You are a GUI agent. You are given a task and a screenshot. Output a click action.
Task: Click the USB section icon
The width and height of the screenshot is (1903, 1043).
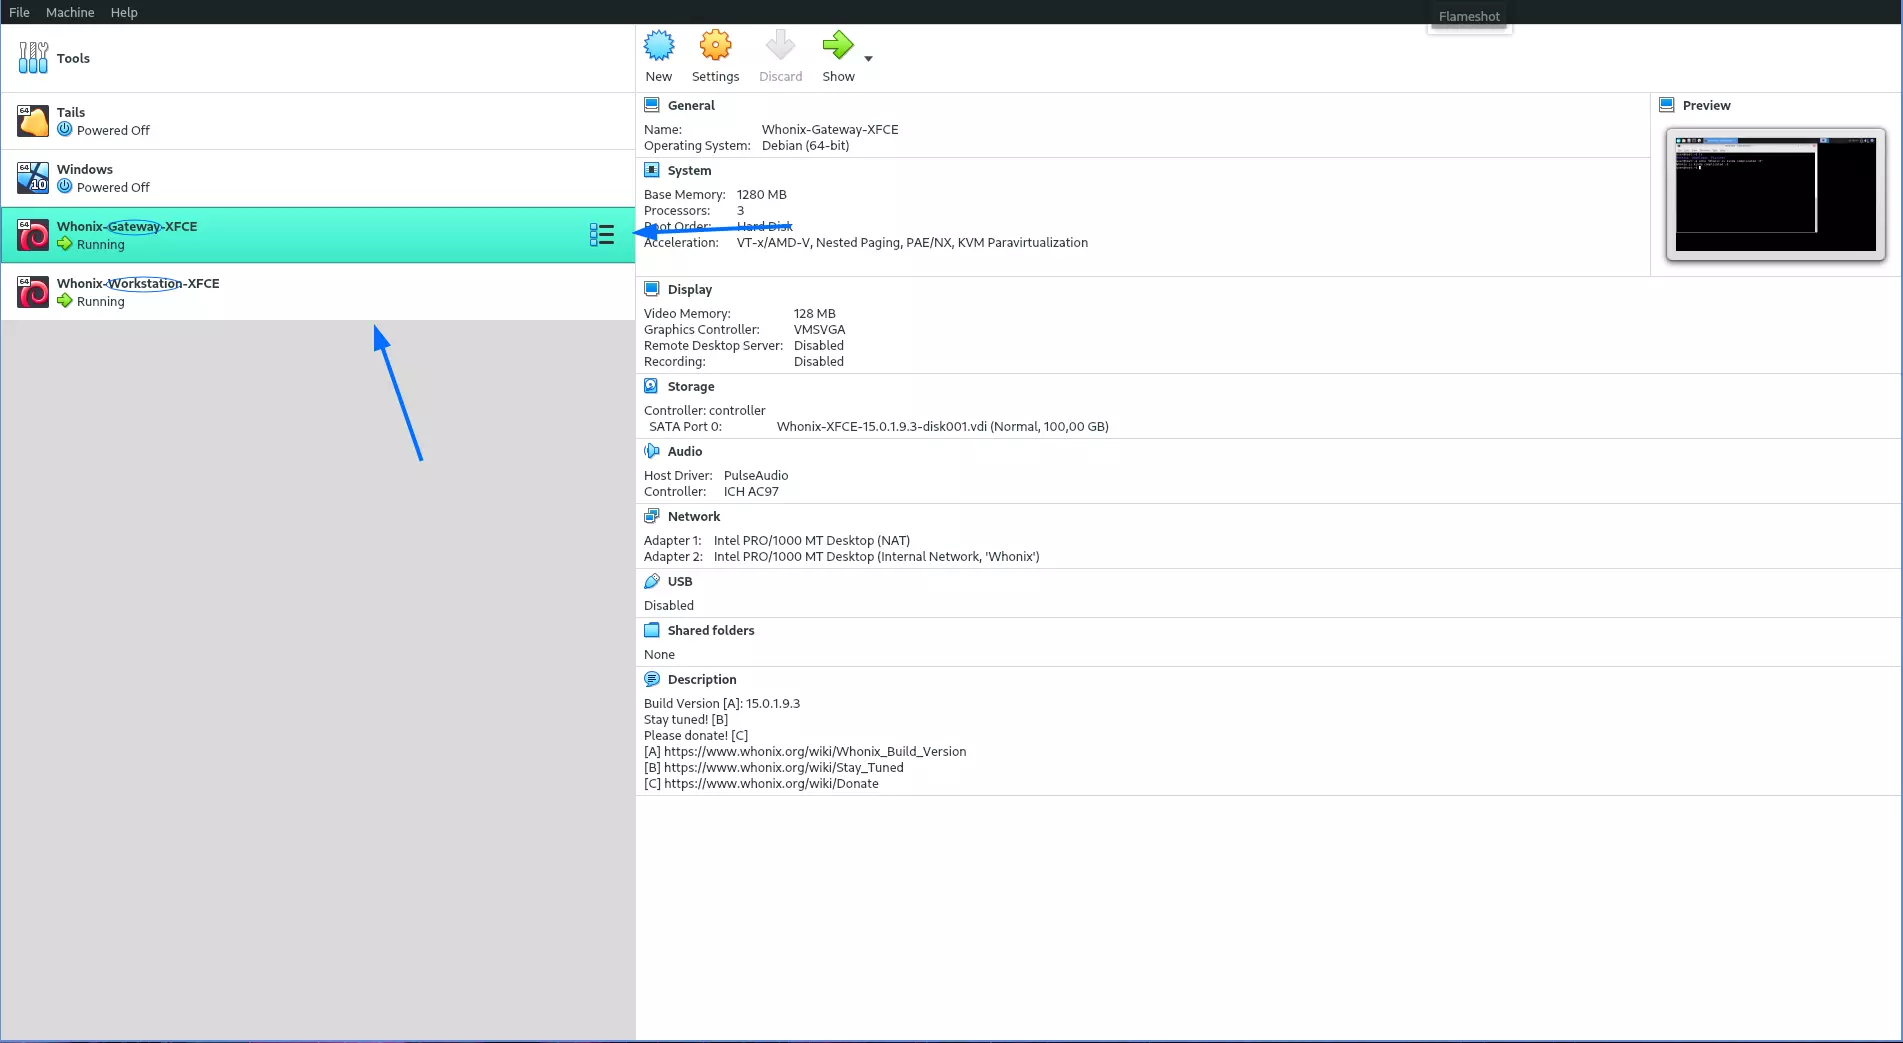pos(652,581)
